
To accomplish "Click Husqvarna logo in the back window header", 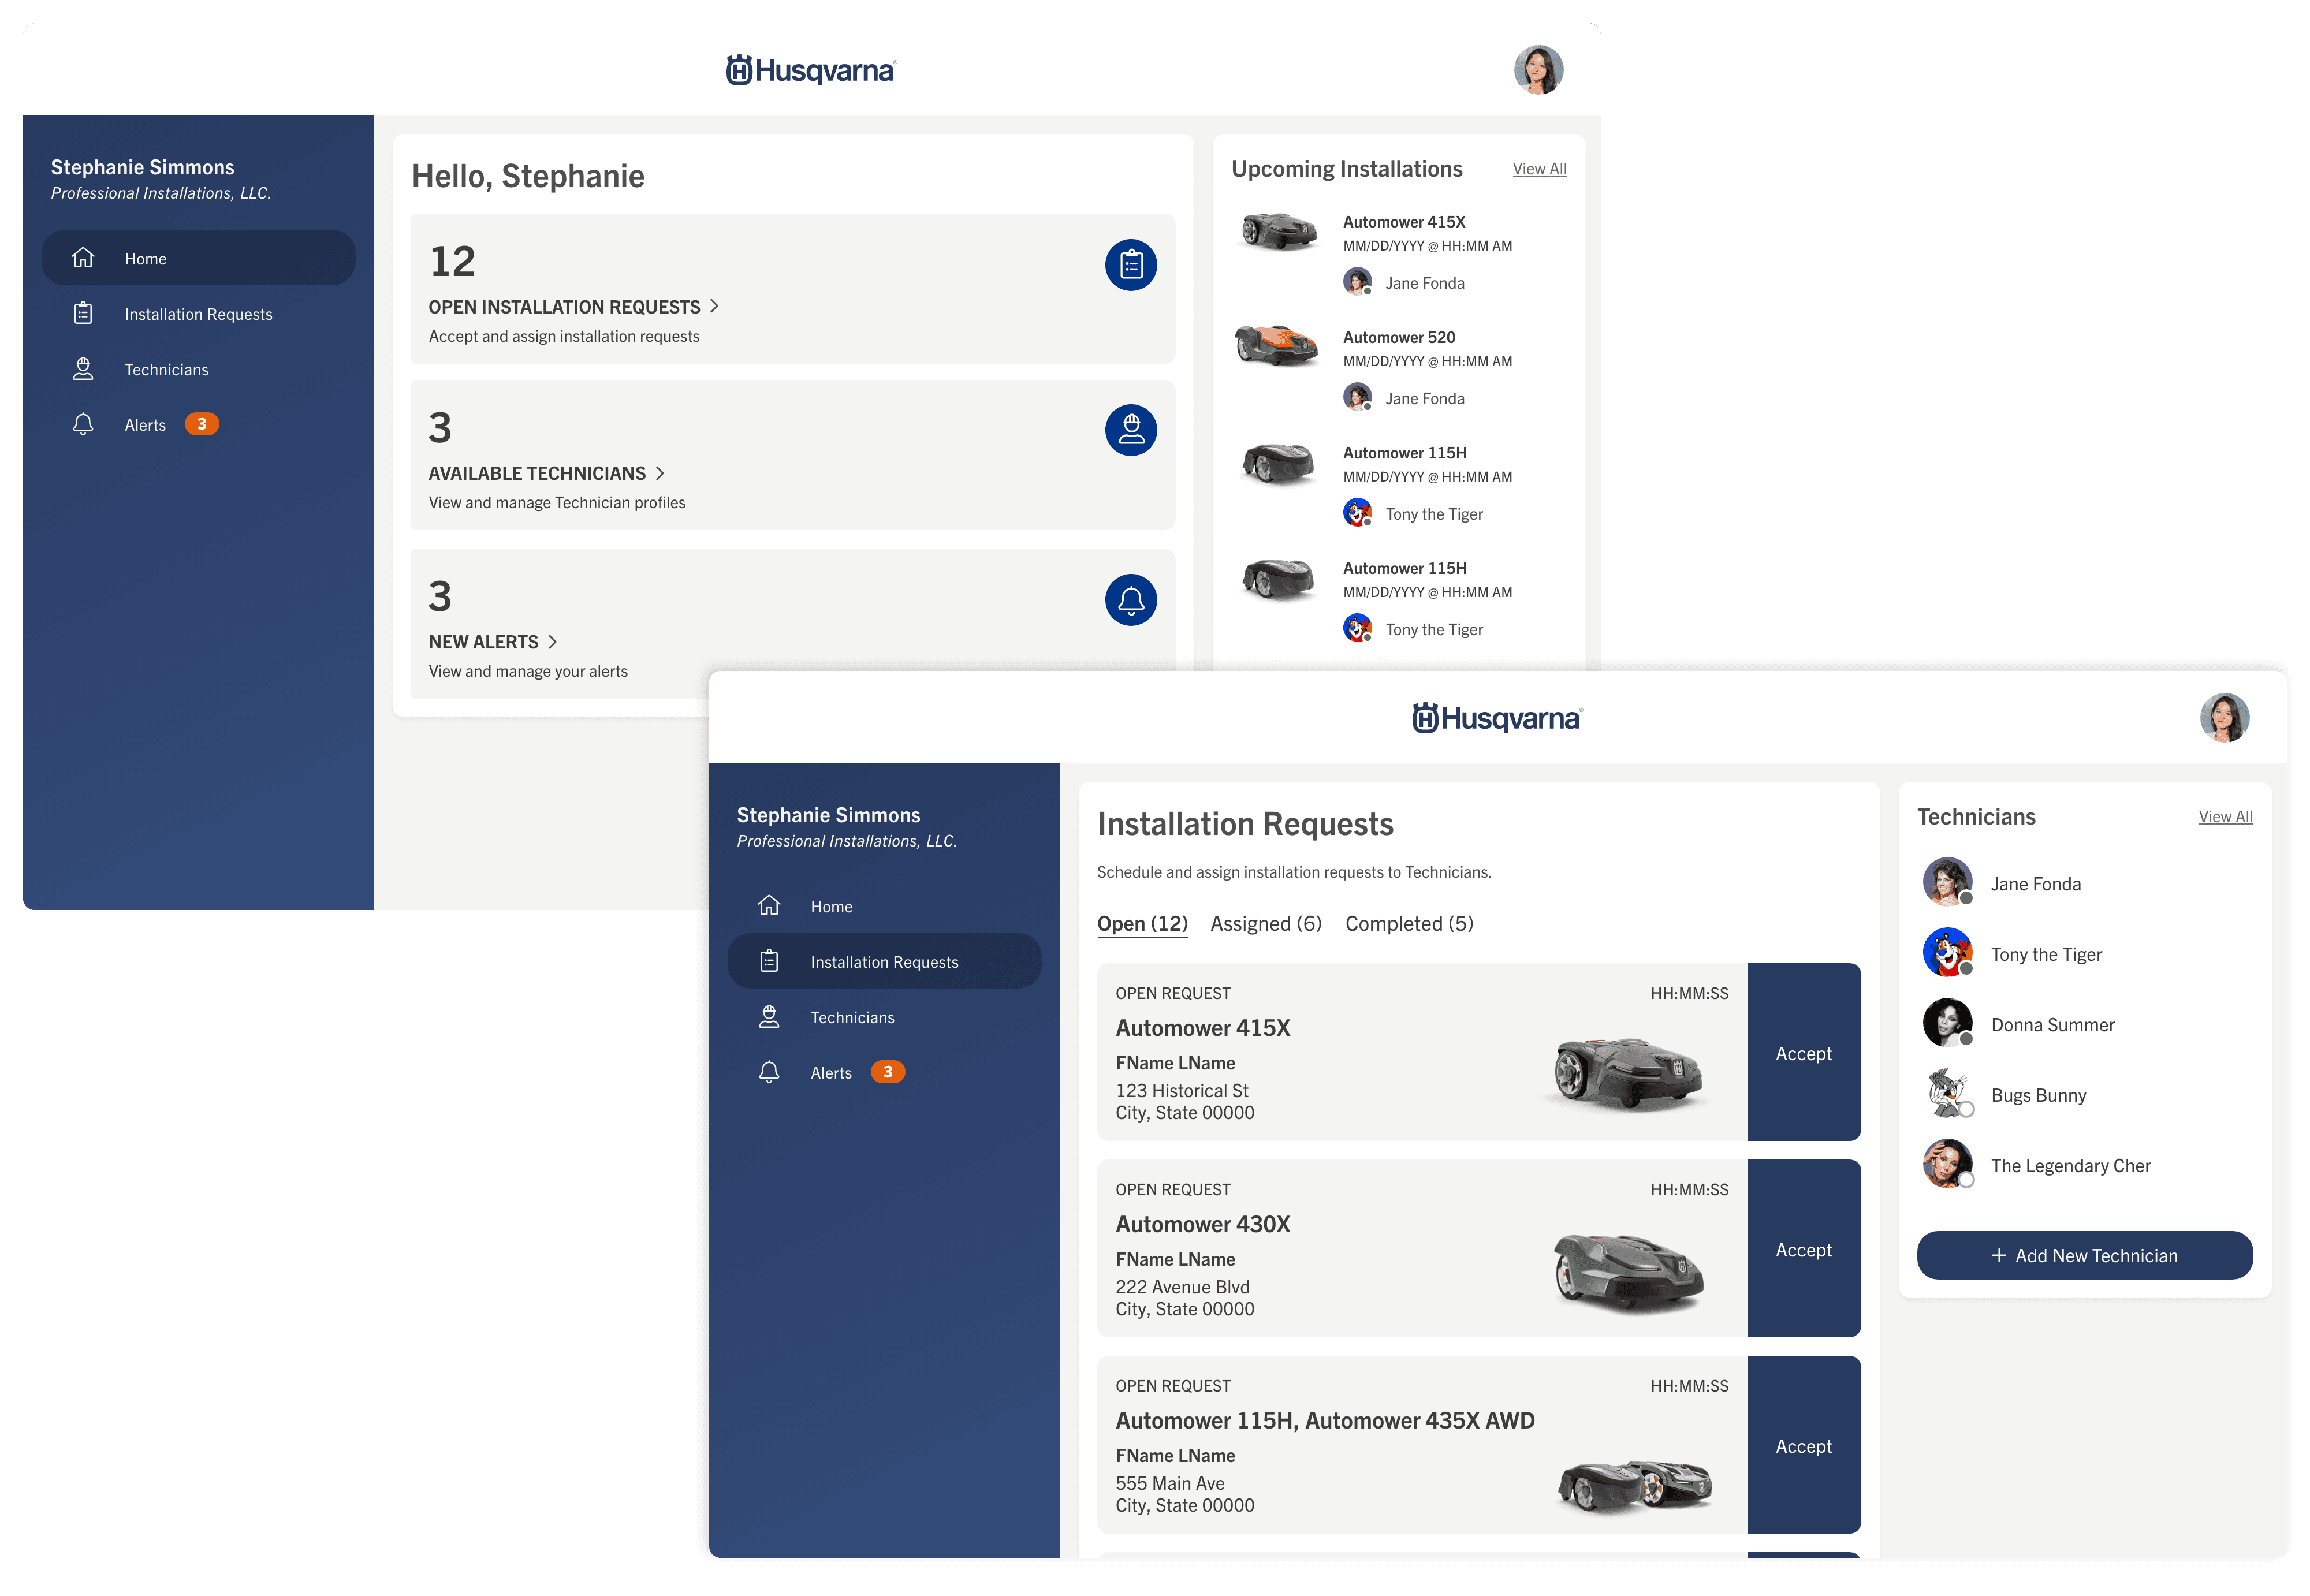I will 811,70.
